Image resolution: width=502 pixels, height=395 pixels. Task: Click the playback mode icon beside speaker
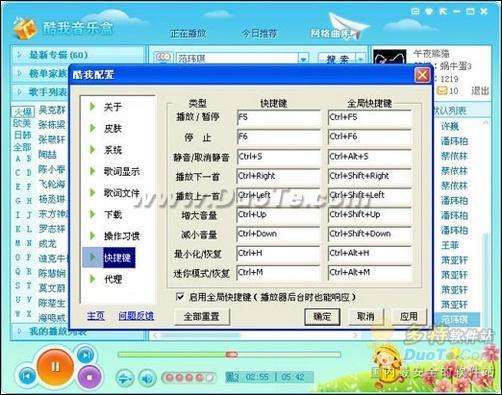(124, 378)
